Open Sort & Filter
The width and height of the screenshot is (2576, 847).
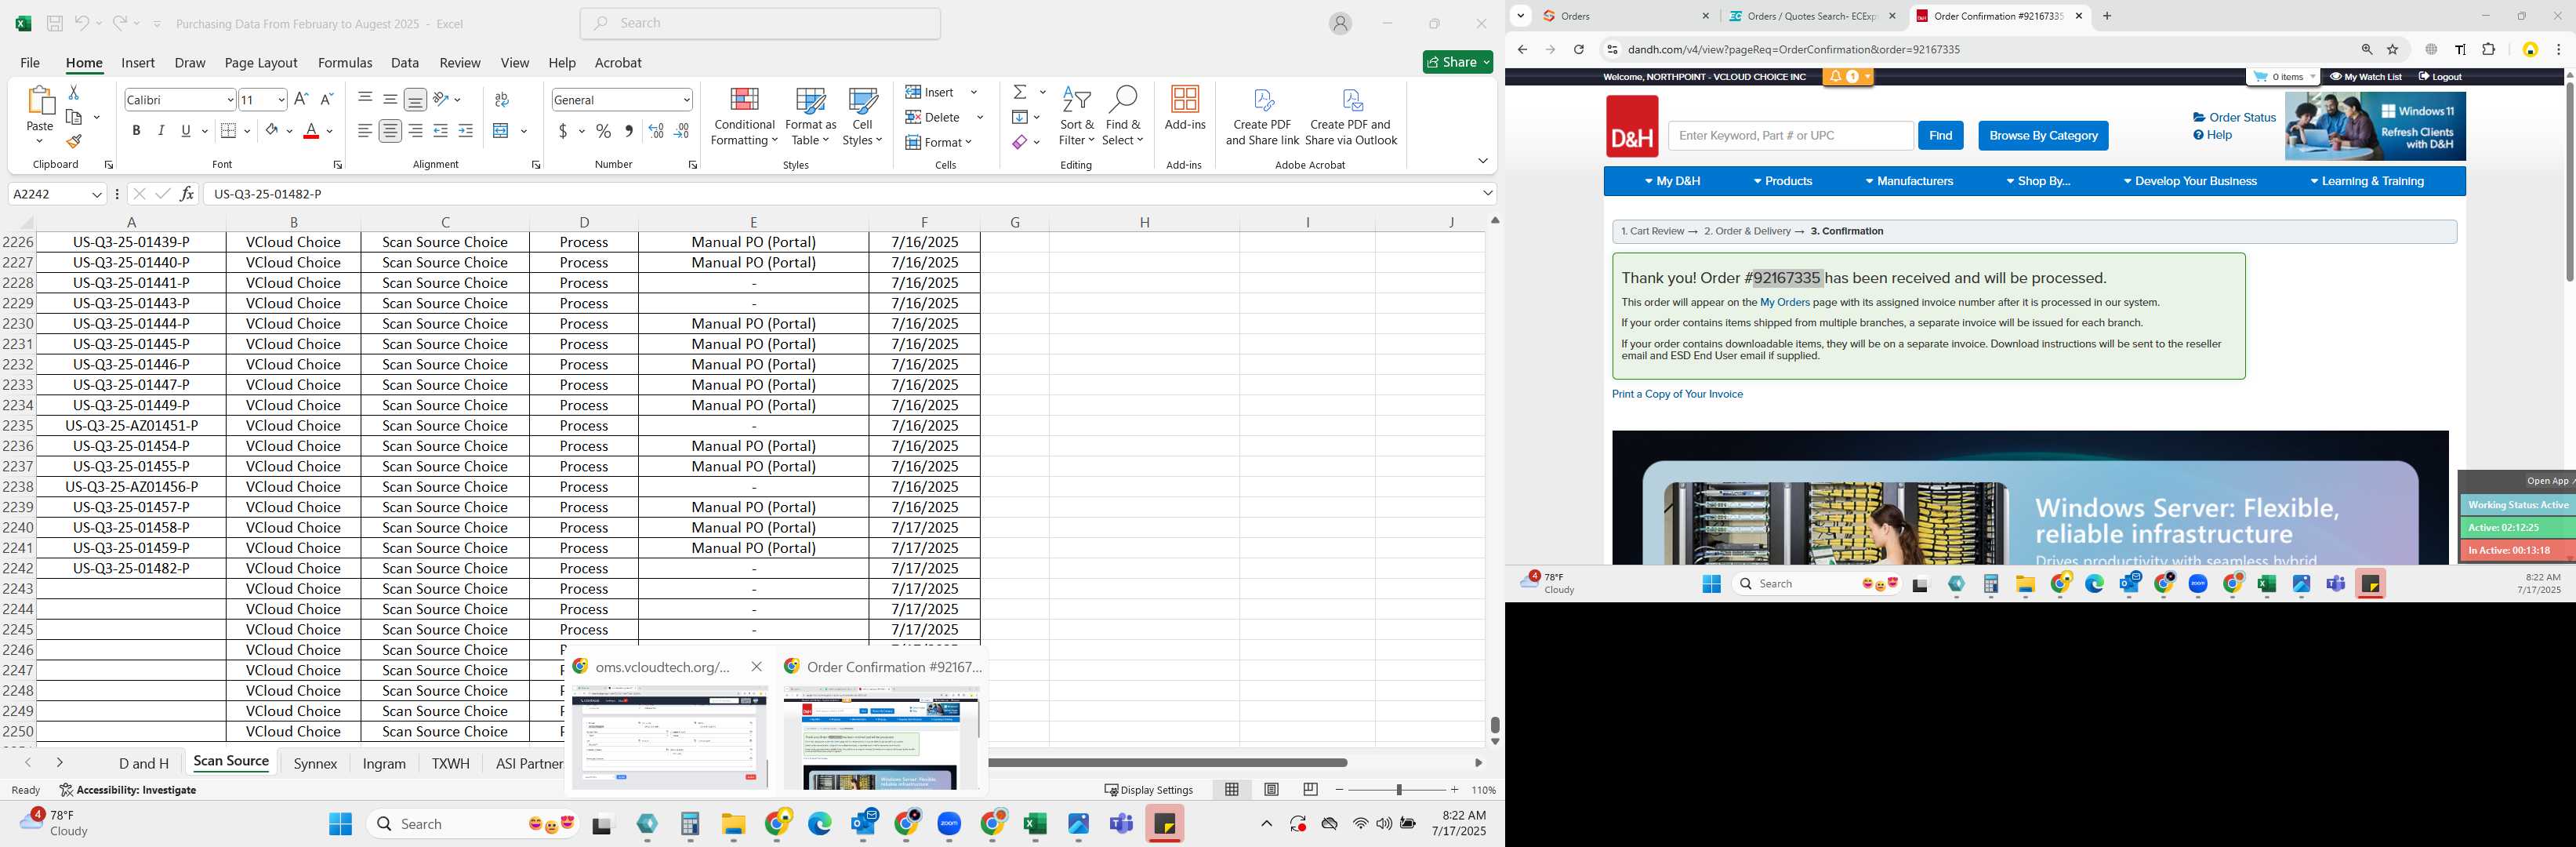tap(1076, 116)
